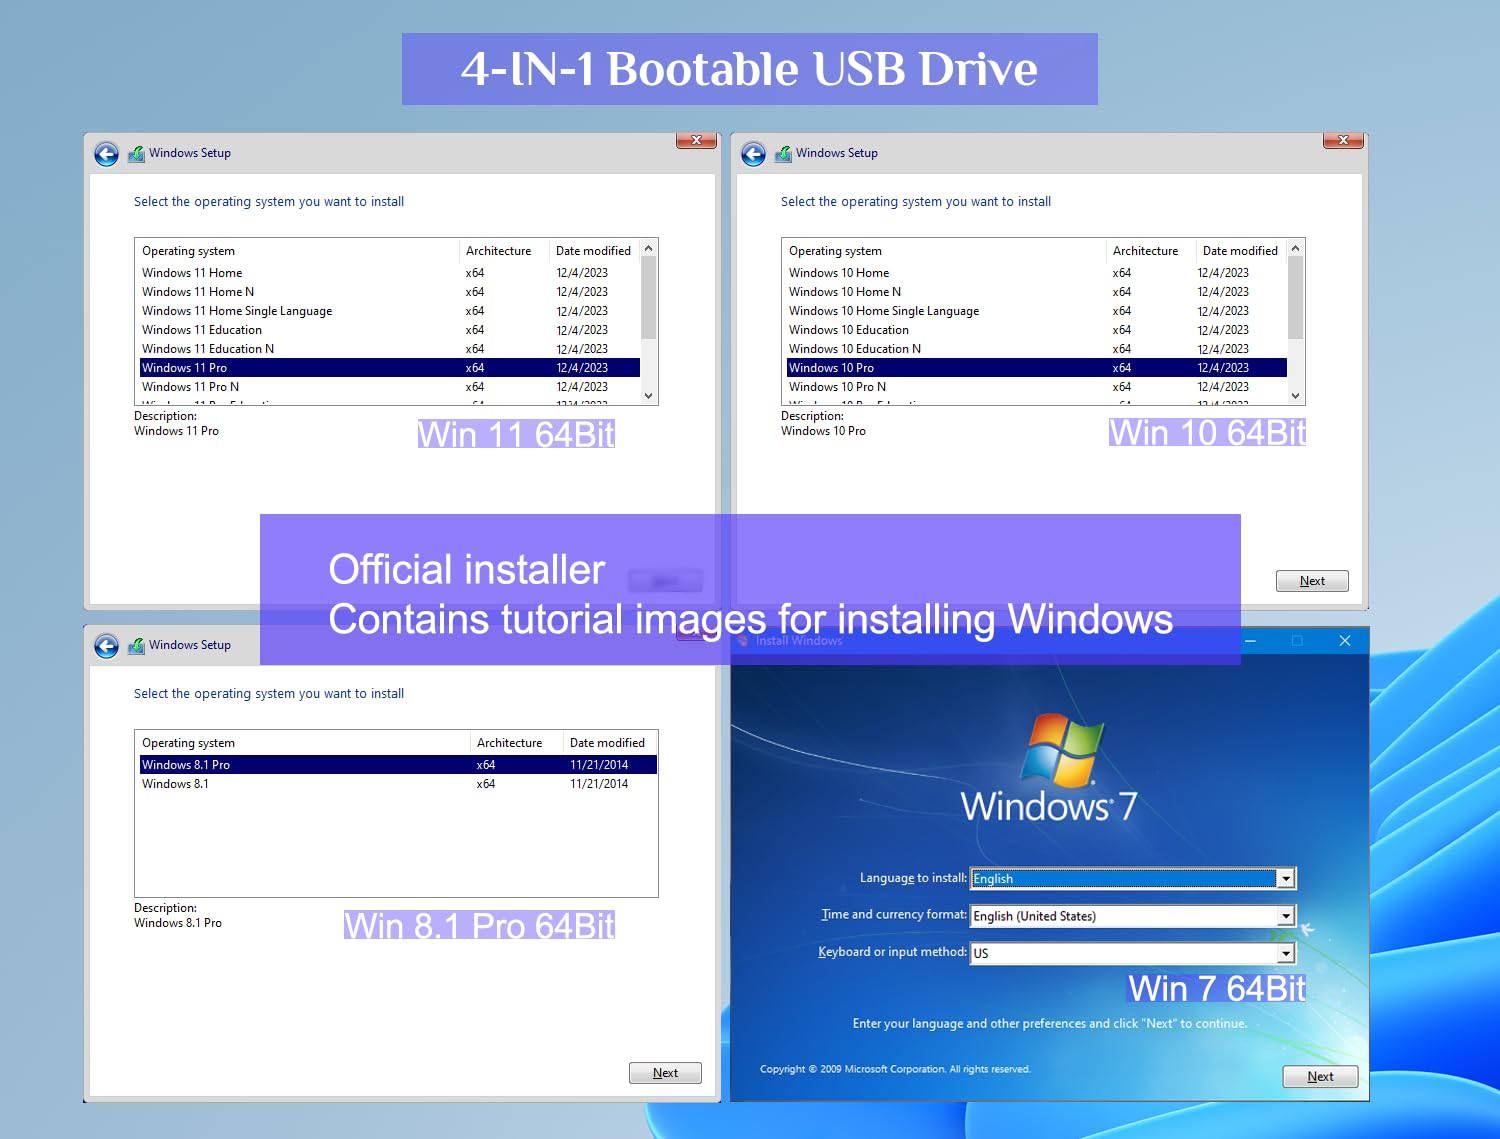Click Next in the Windows 7 installer
The image size is (1500, 1139).
coord(1320,1076)
